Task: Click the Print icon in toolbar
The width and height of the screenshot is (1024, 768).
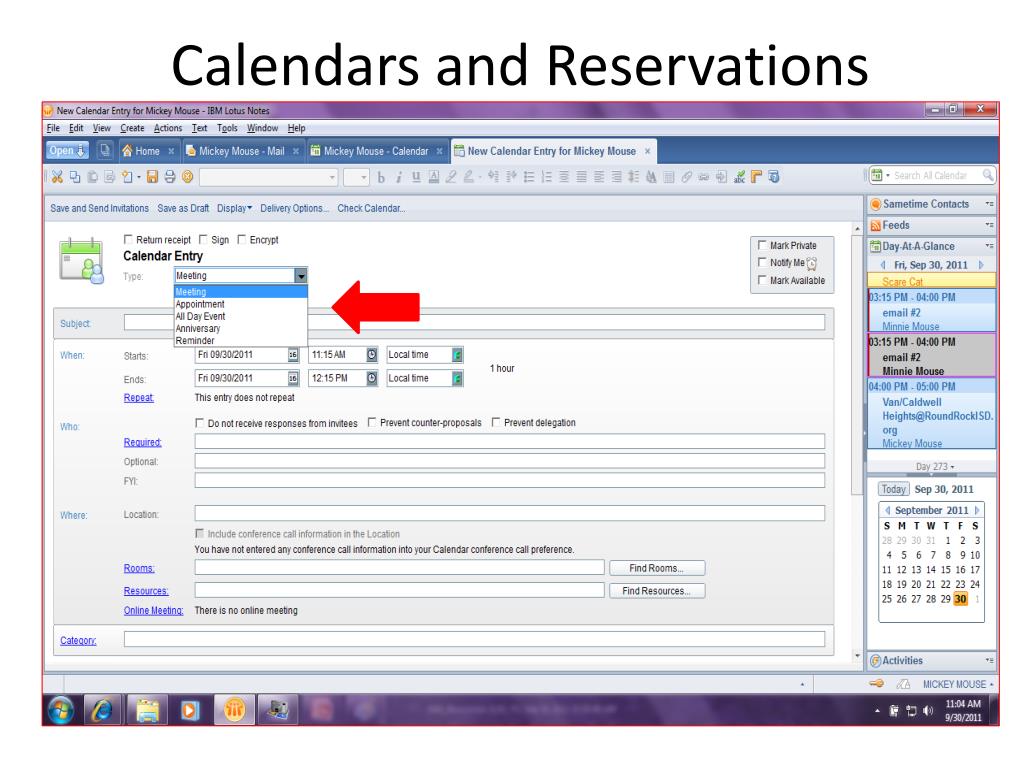Action: (170, 177)
